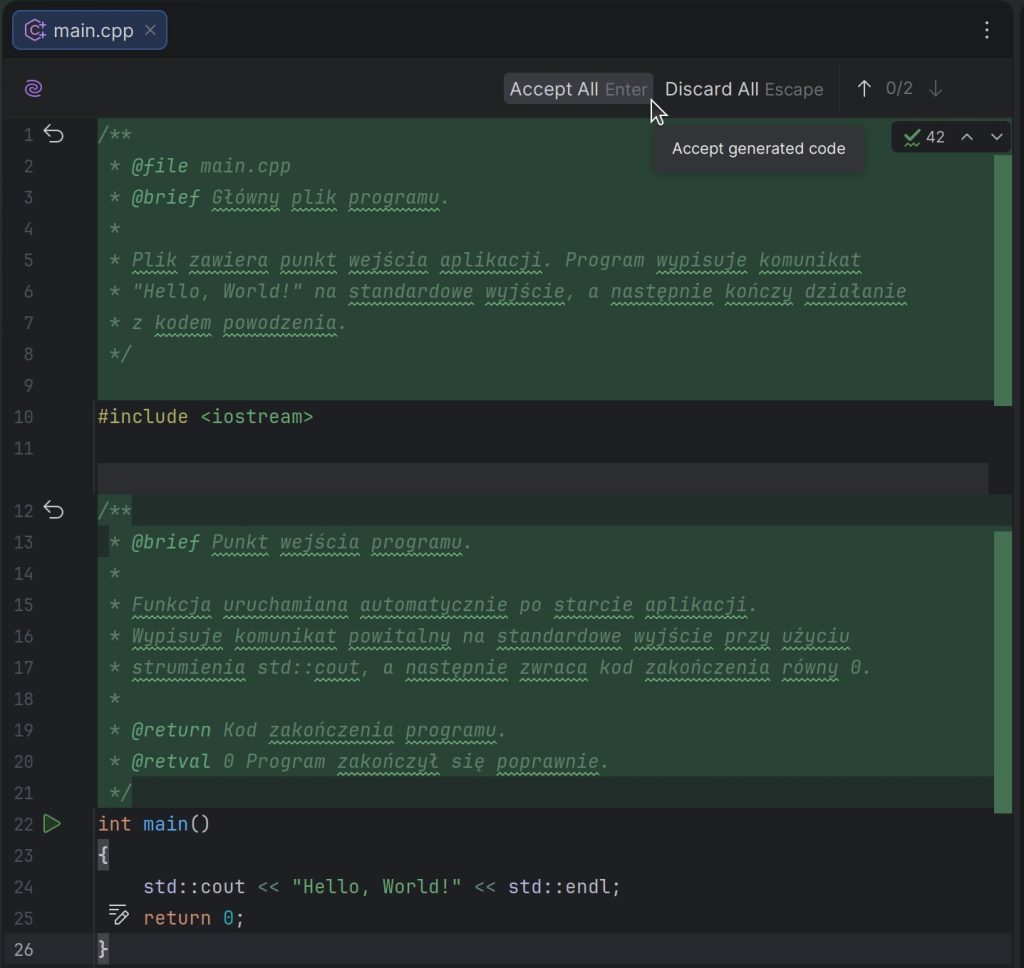This screenshot has width=1024, height=968.
Task: Click the #include <iostream> line
Action: point(206,417)
